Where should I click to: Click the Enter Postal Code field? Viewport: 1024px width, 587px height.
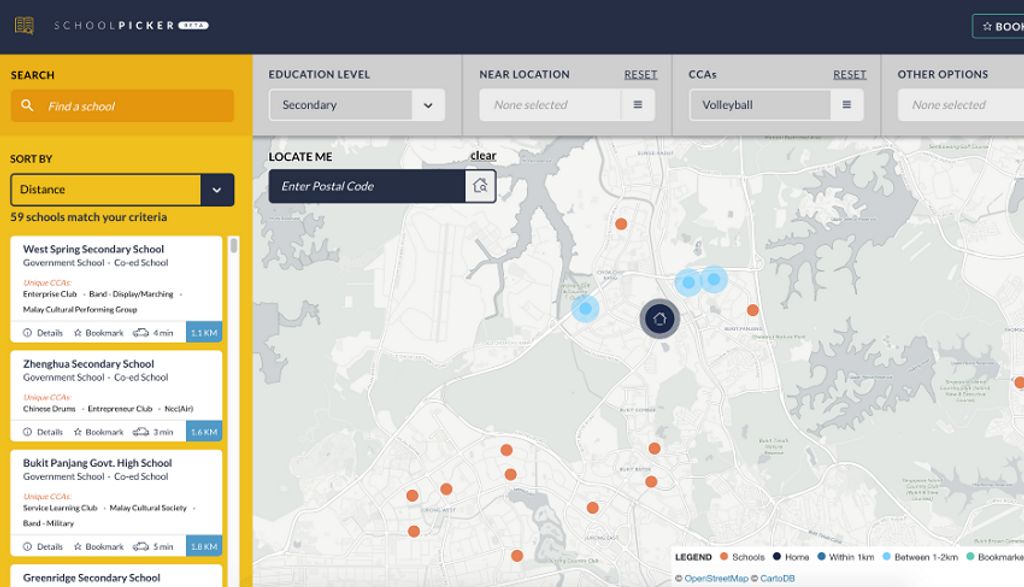367,186
